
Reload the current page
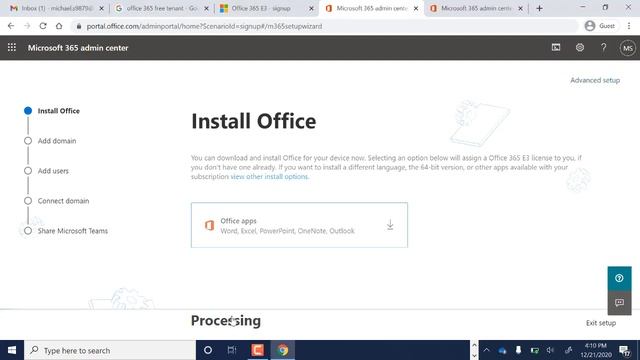[43, 26]
